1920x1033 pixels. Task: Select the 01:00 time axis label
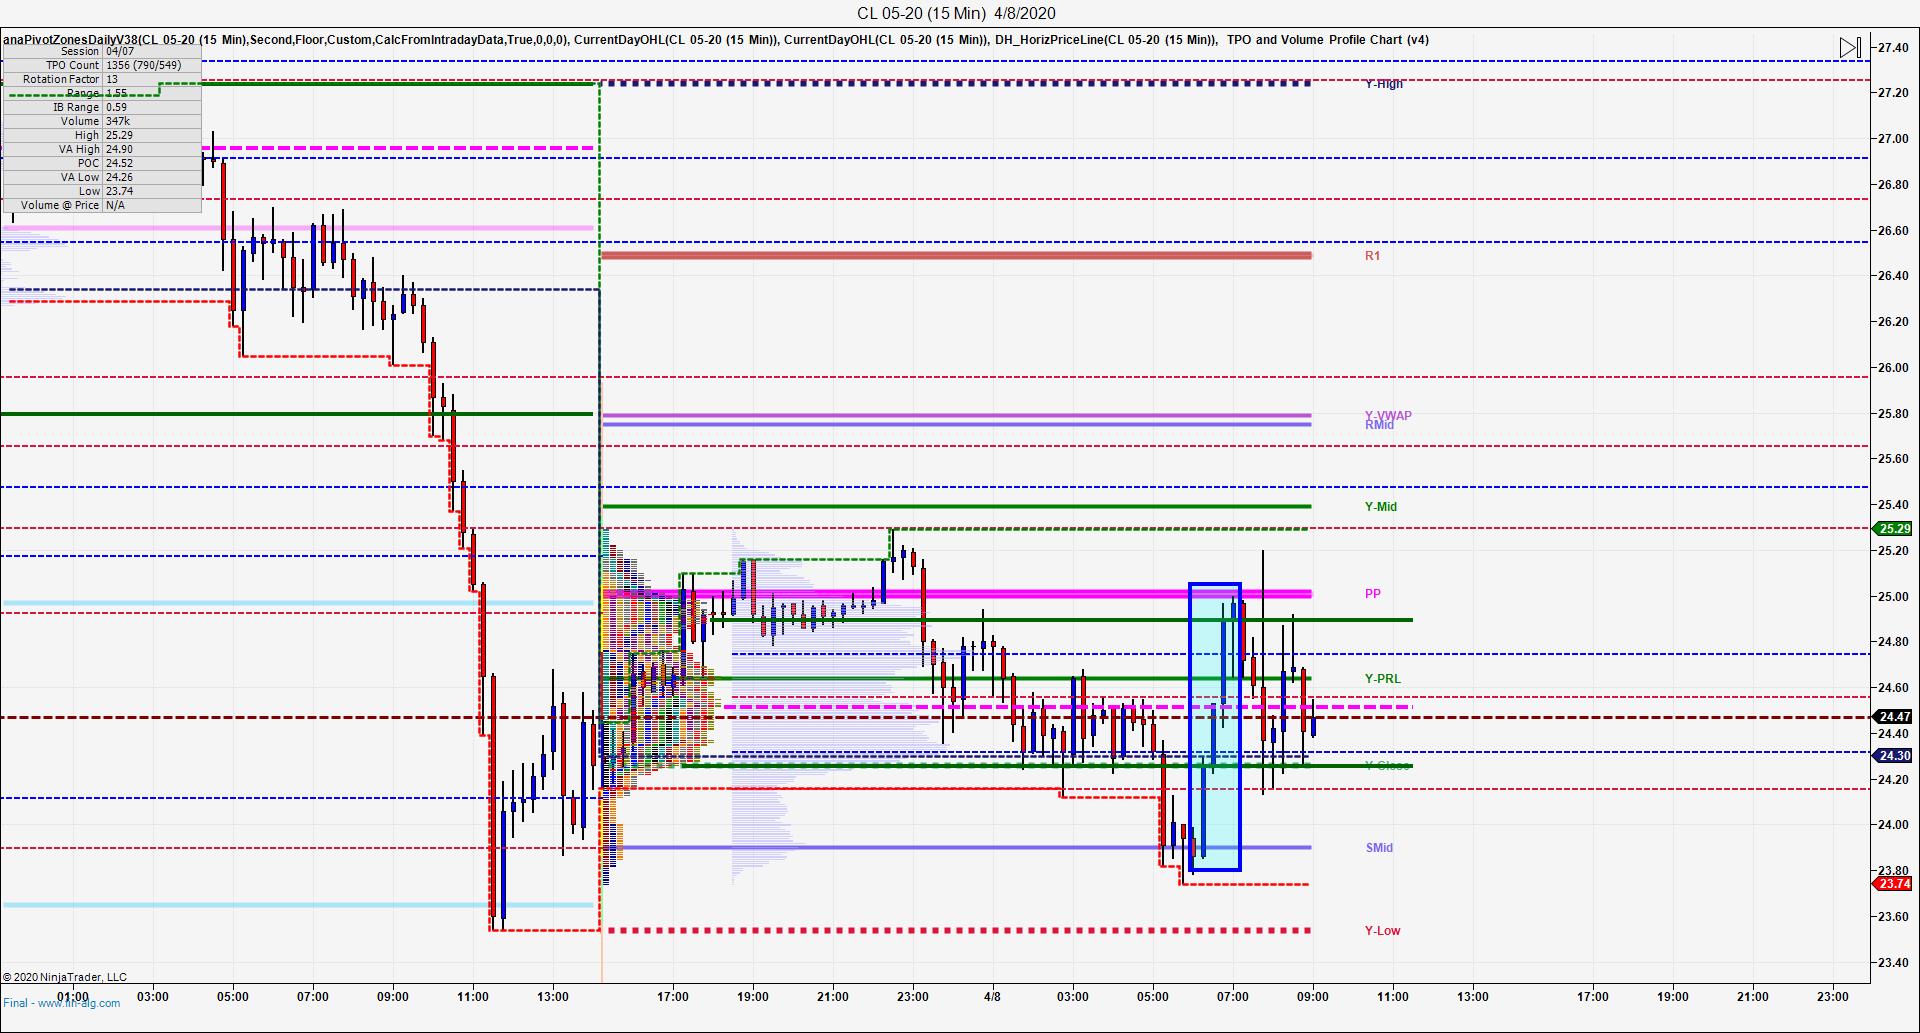[72, 996]
